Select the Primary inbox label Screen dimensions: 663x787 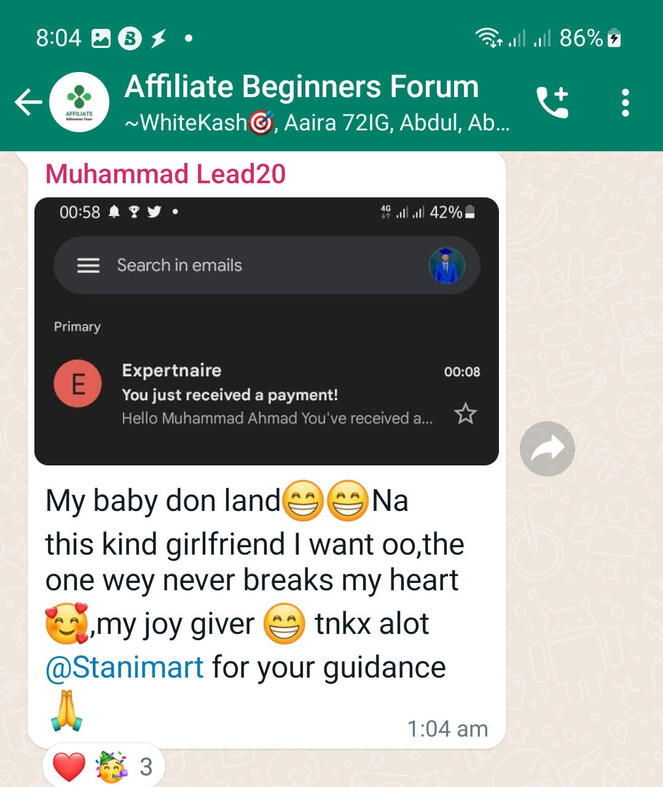pos(77,327)
